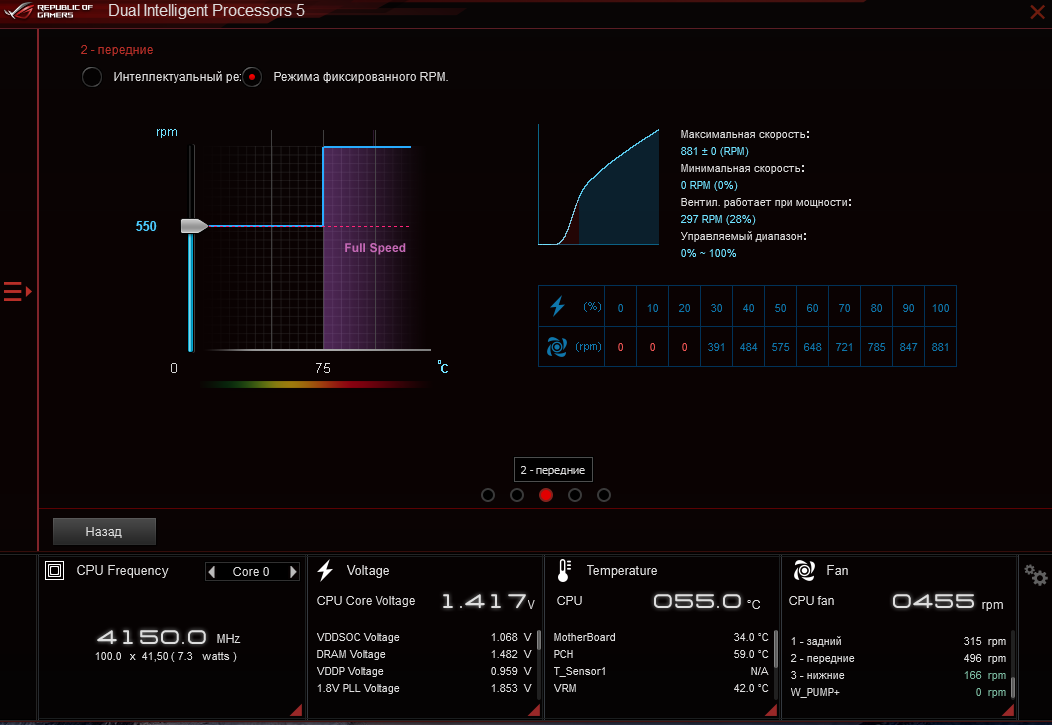Viewport: 1052px width, 725px height.
Task: Click the CPU Core Voltage 1.417 reading
Action: click(488, 601)
